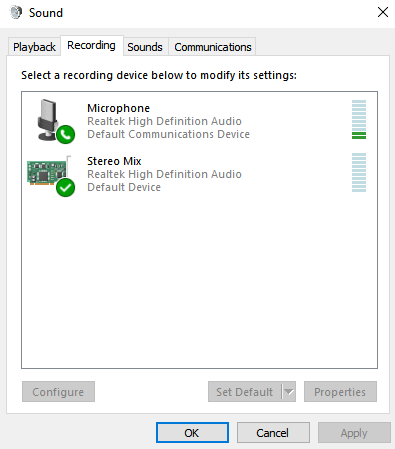395x449 pixels.
Task: Click the Cancel button
Action: point(273,433)
